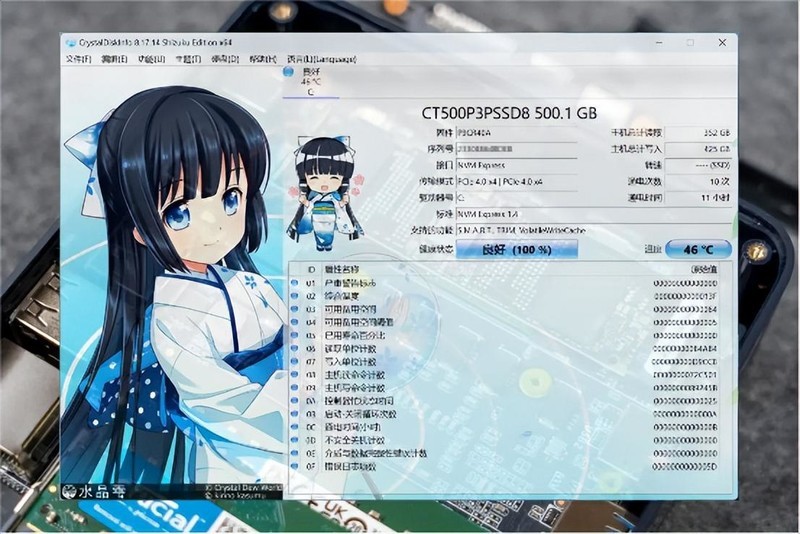Viewport: 800px width, 534px height.
Task: Click status orb of attribute 0E row
Action: coord(294,453)
